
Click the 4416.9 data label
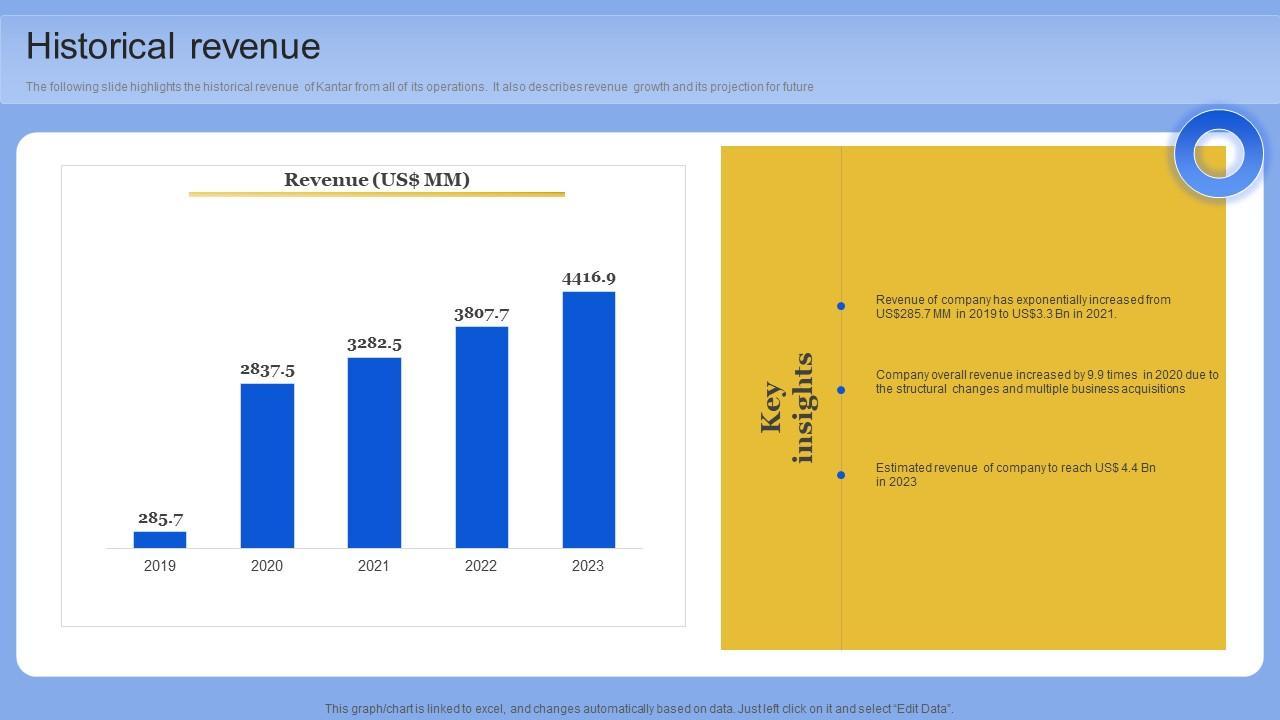coord(588,277)
